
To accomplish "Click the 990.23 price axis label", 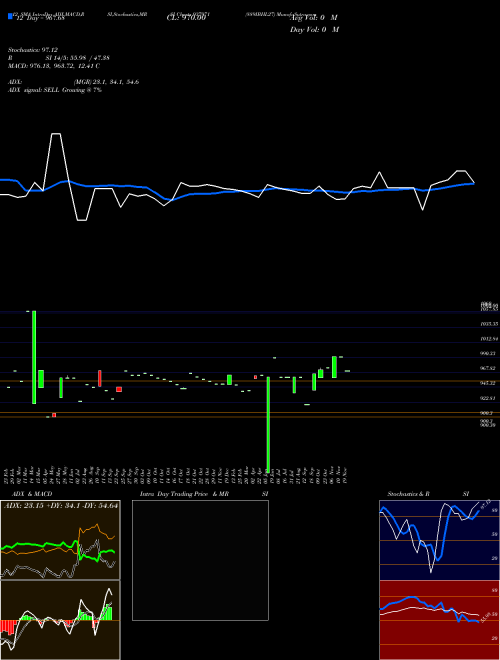I will point(489,354).
